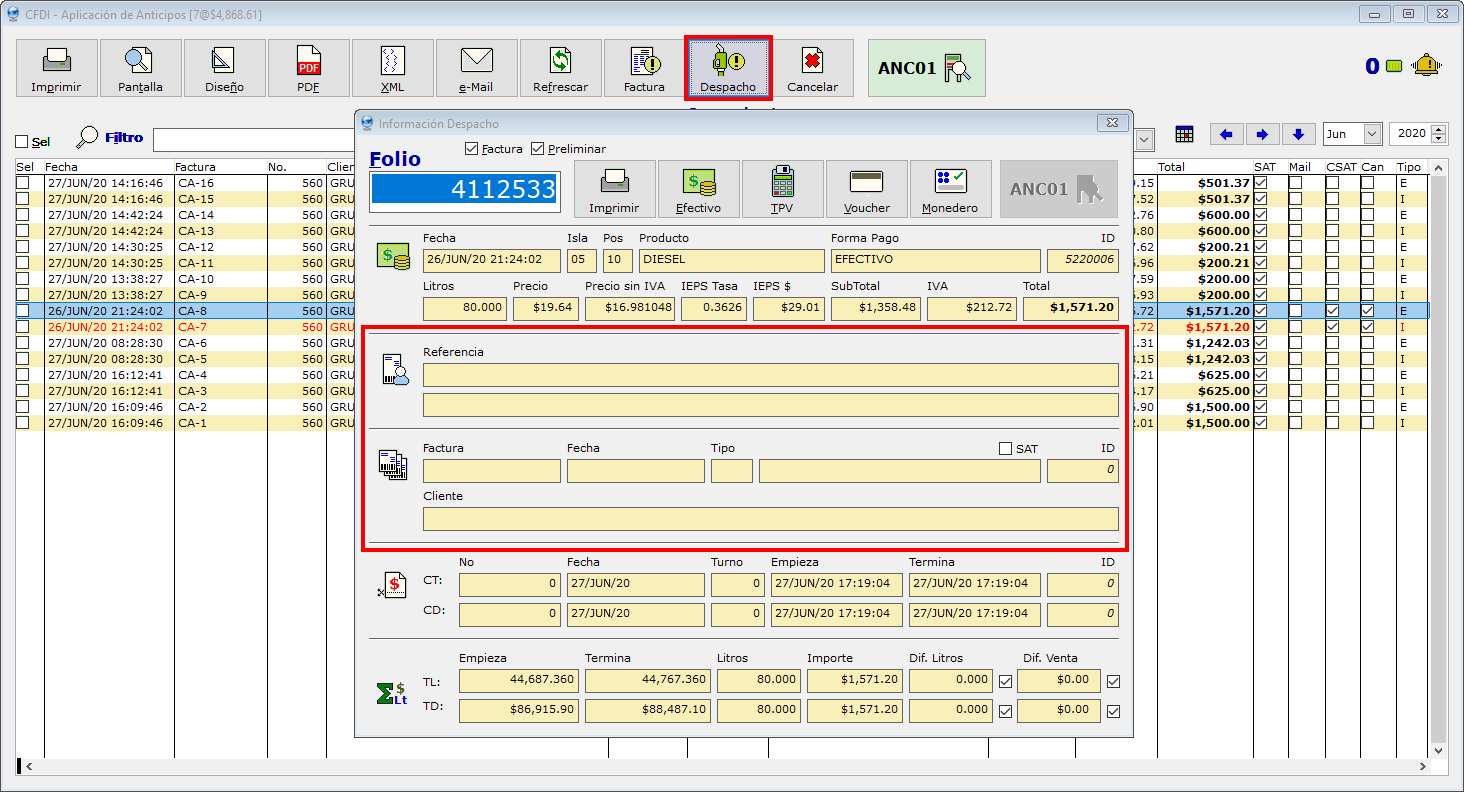
Task: Open the dropdown arrow beside the filter field
Action: pyautogui.click(x=1145, y=140)
